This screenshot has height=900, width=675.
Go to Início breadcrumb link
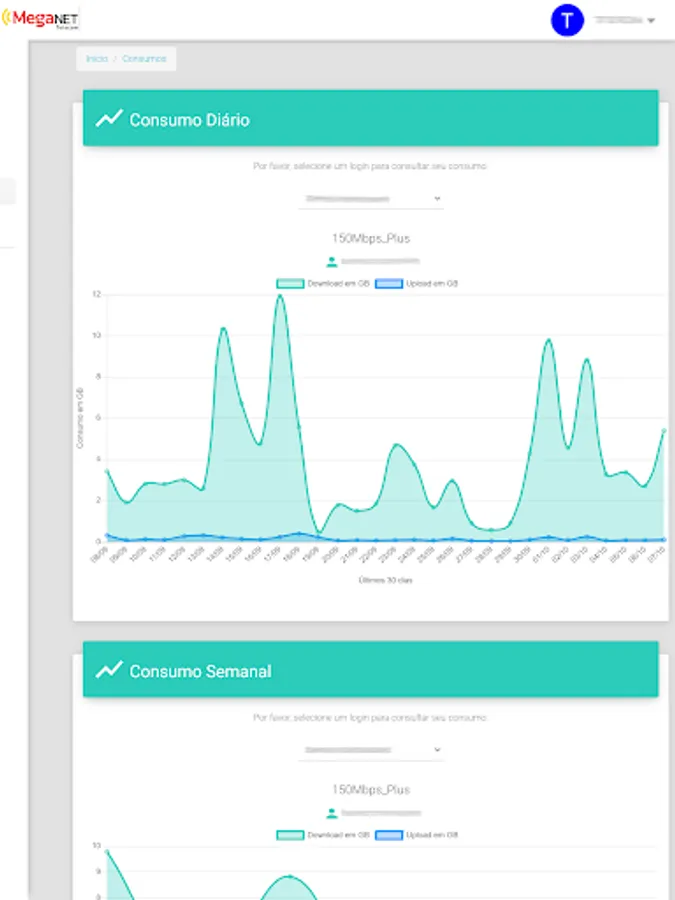[x=96, y=59]
